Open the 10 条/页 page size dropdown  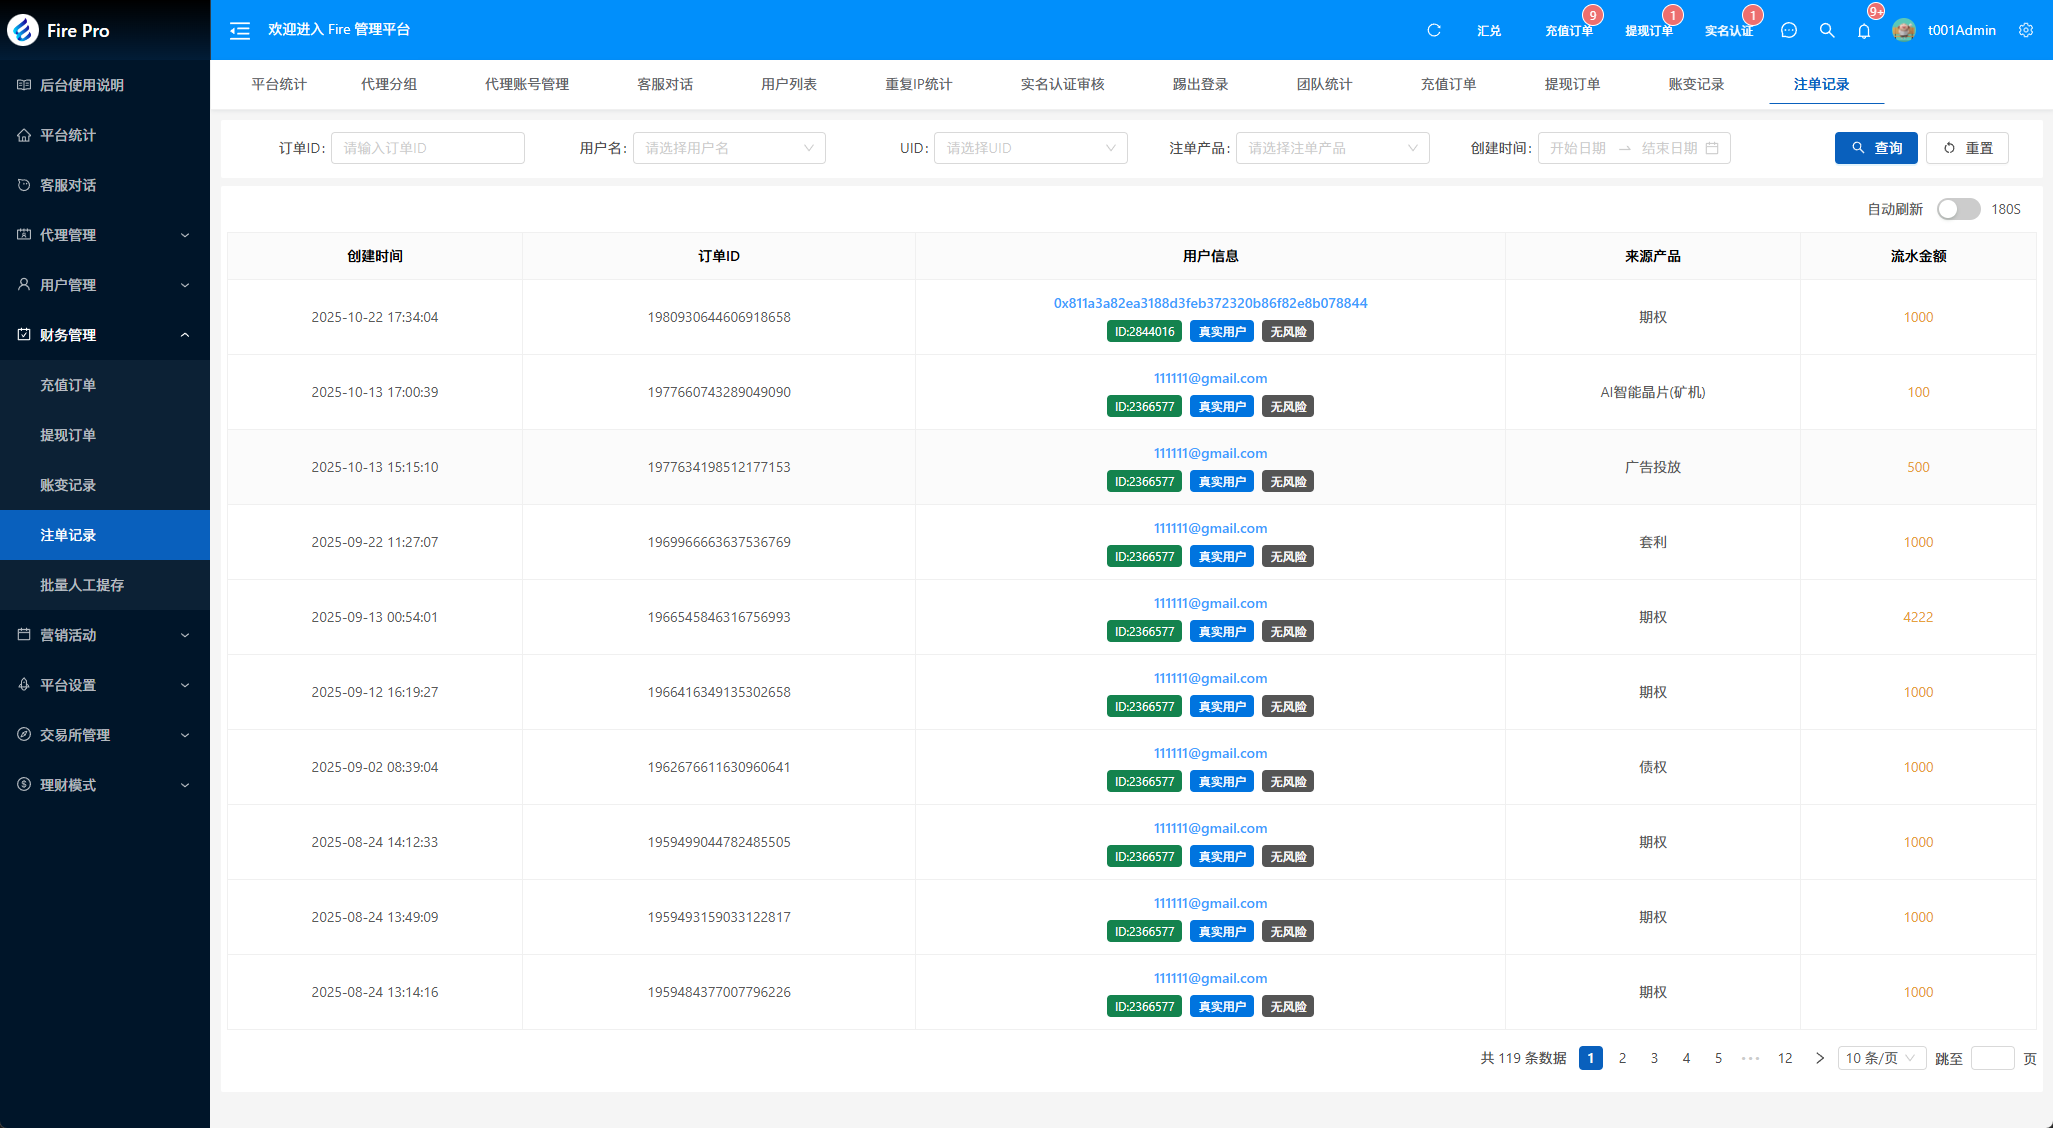pyautogui.click(x=1880, y=1058)
